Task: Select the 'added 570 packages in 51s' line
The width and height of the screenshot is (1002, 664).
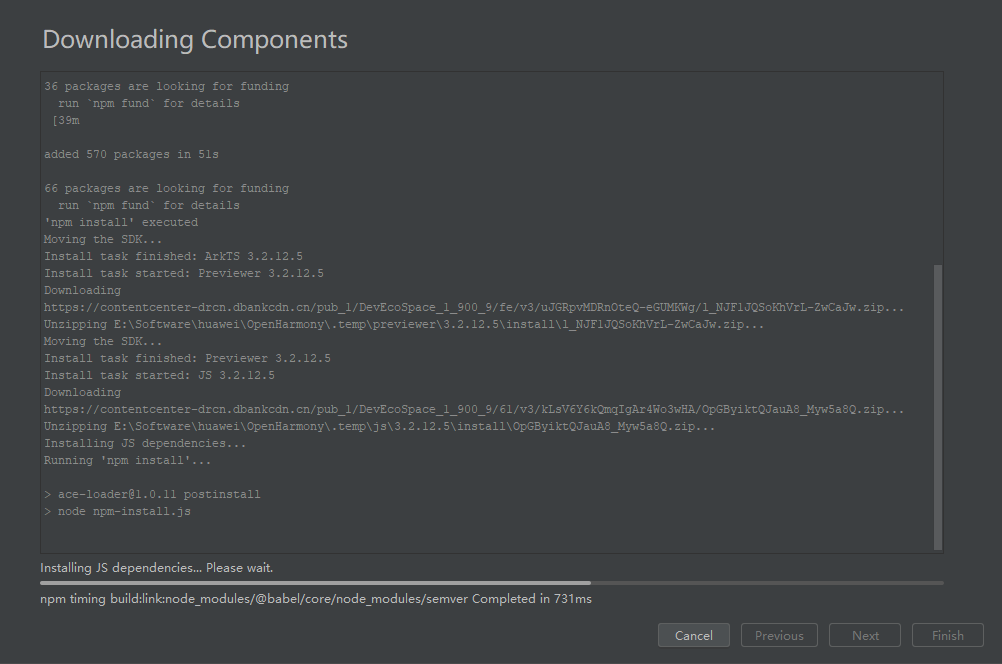Action: click(x=131, y=155)
